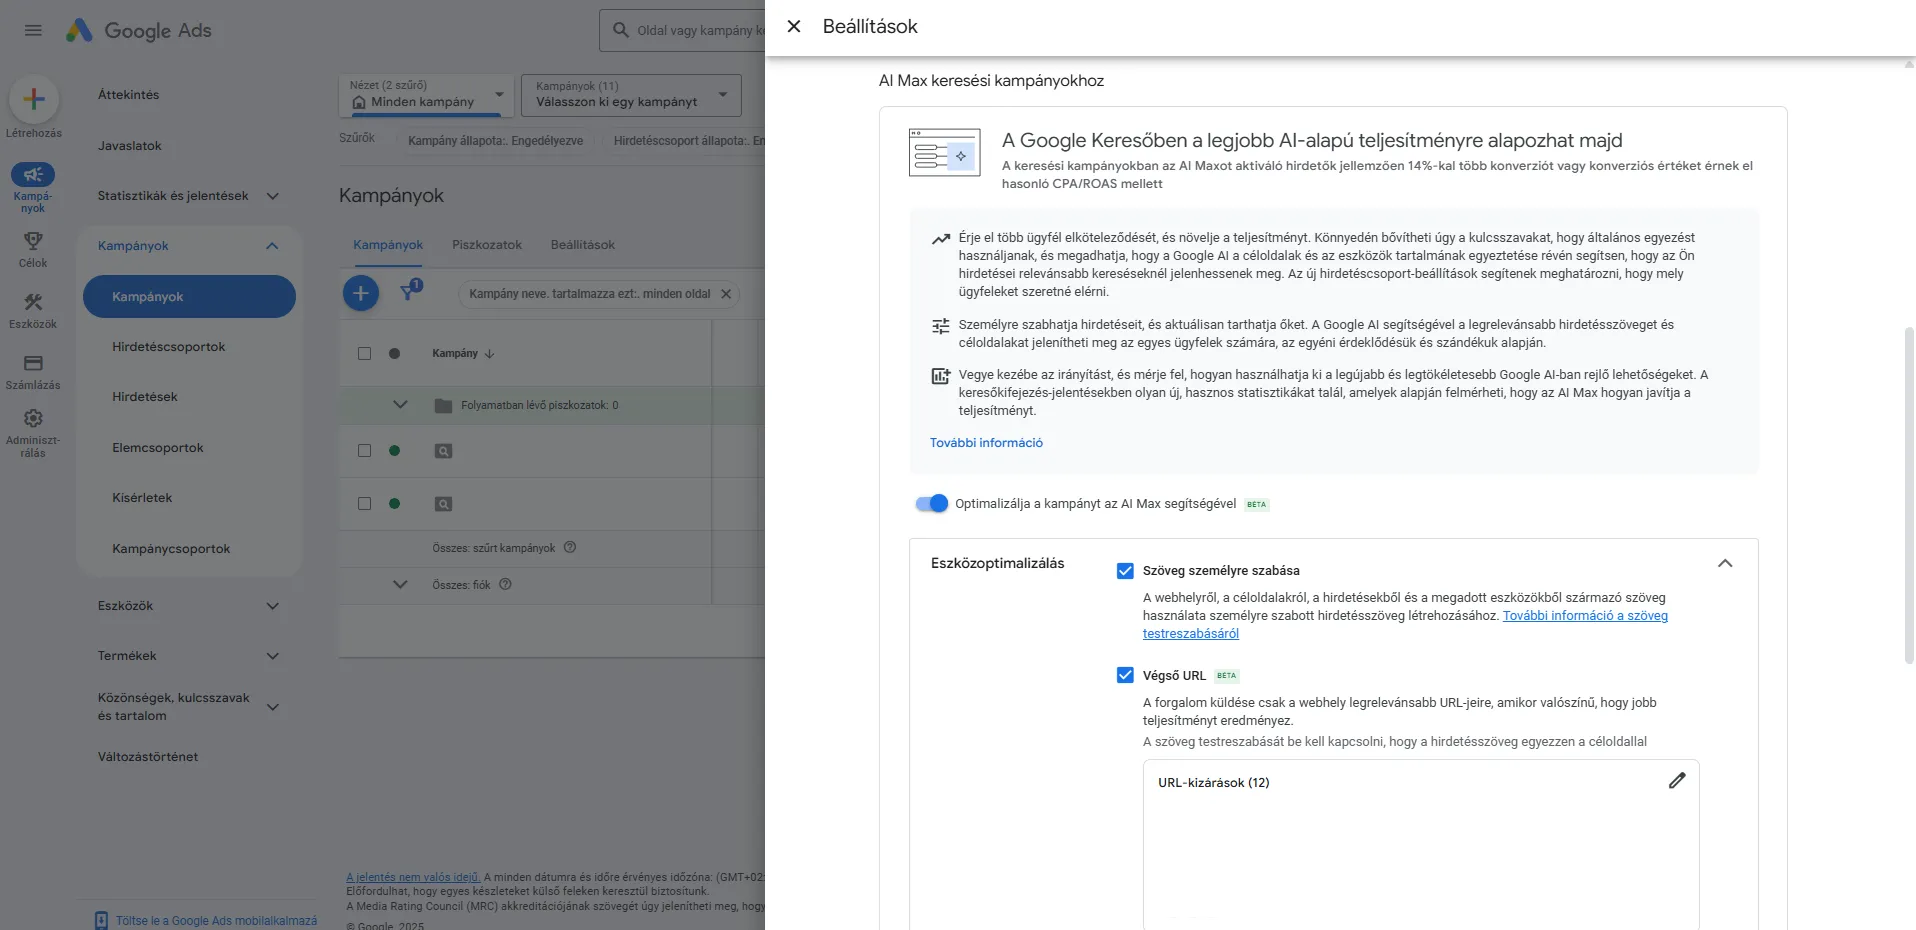Uncheck the Végső URL checkbox

tap(1125, 676)
